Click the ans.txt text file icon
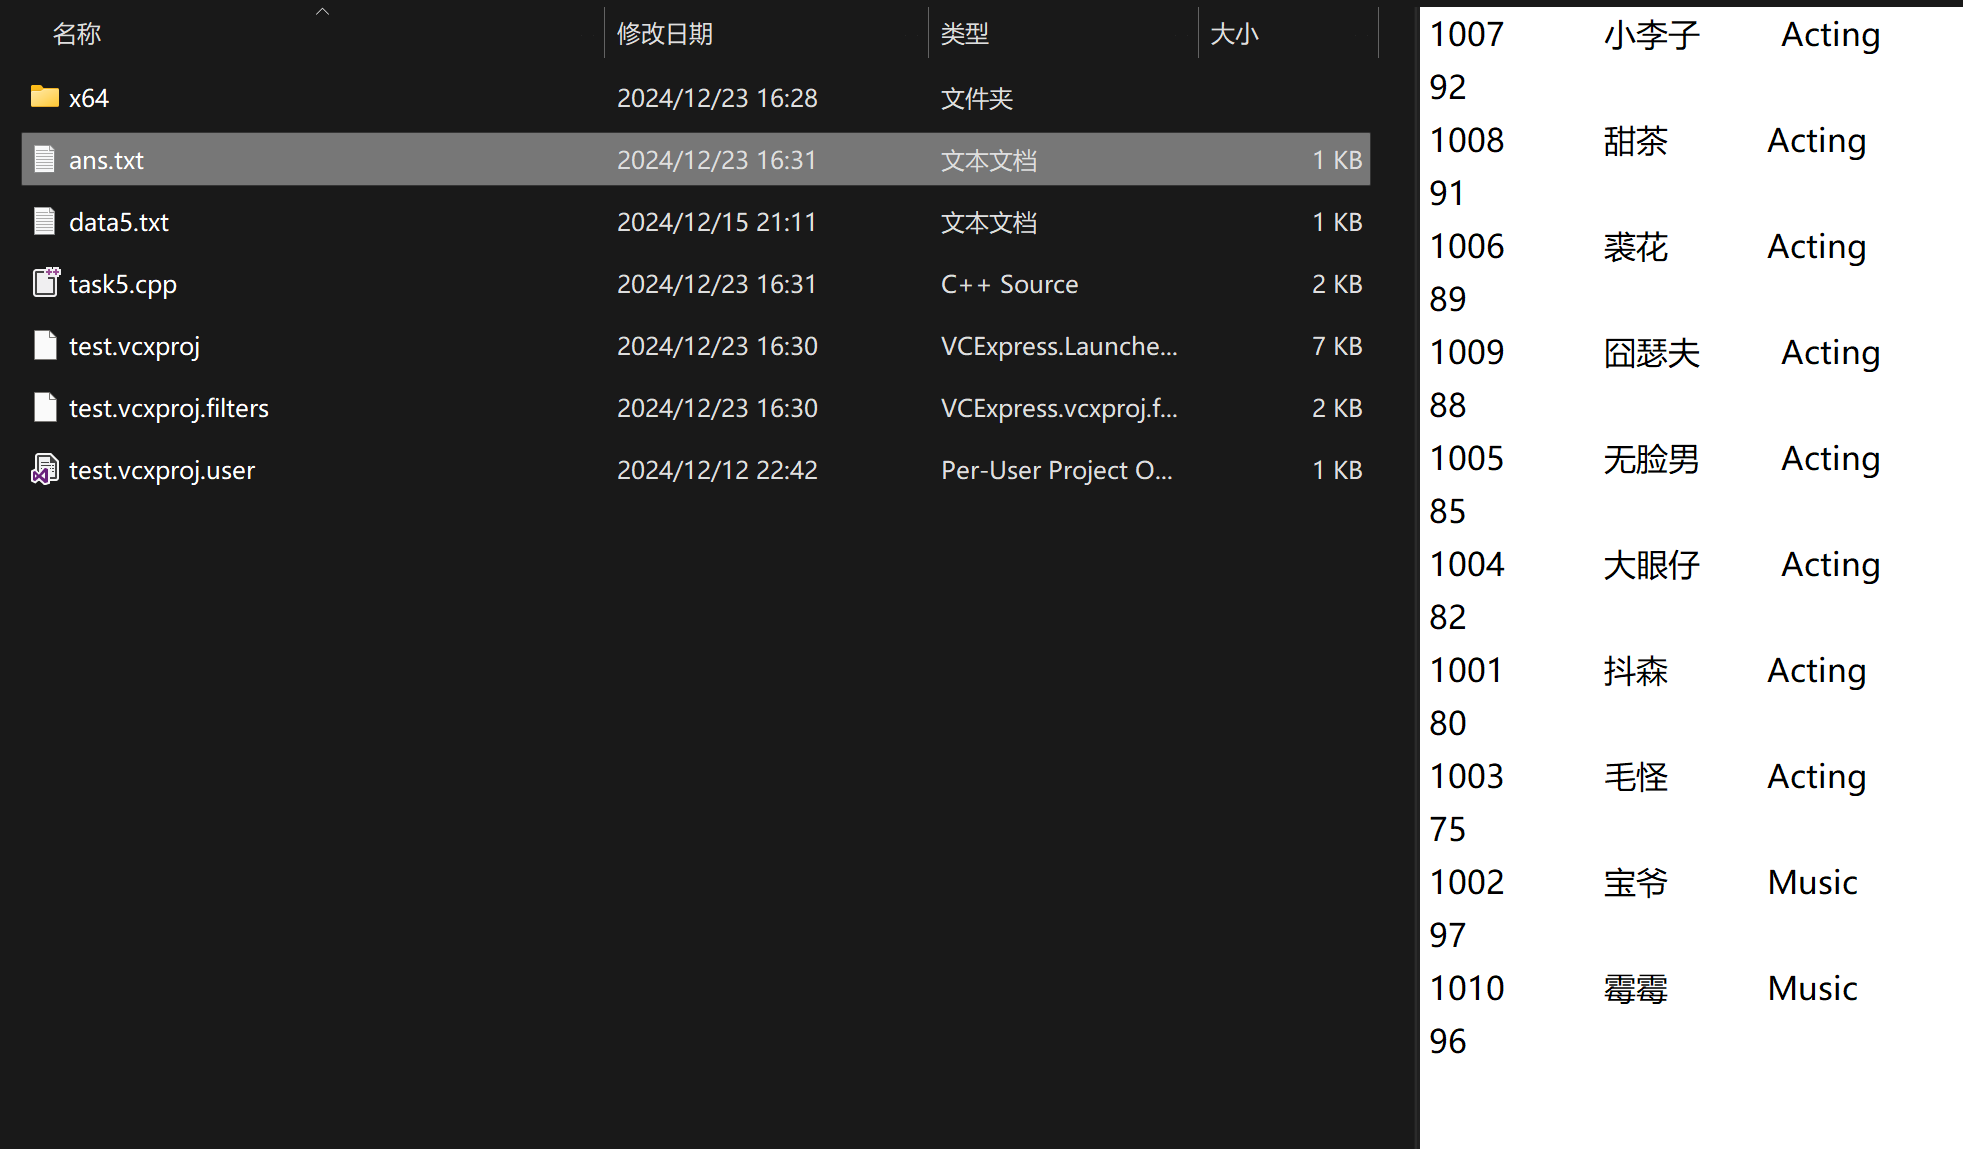The height and width of the screenshot is (1149, 1963). pos(44,159)
